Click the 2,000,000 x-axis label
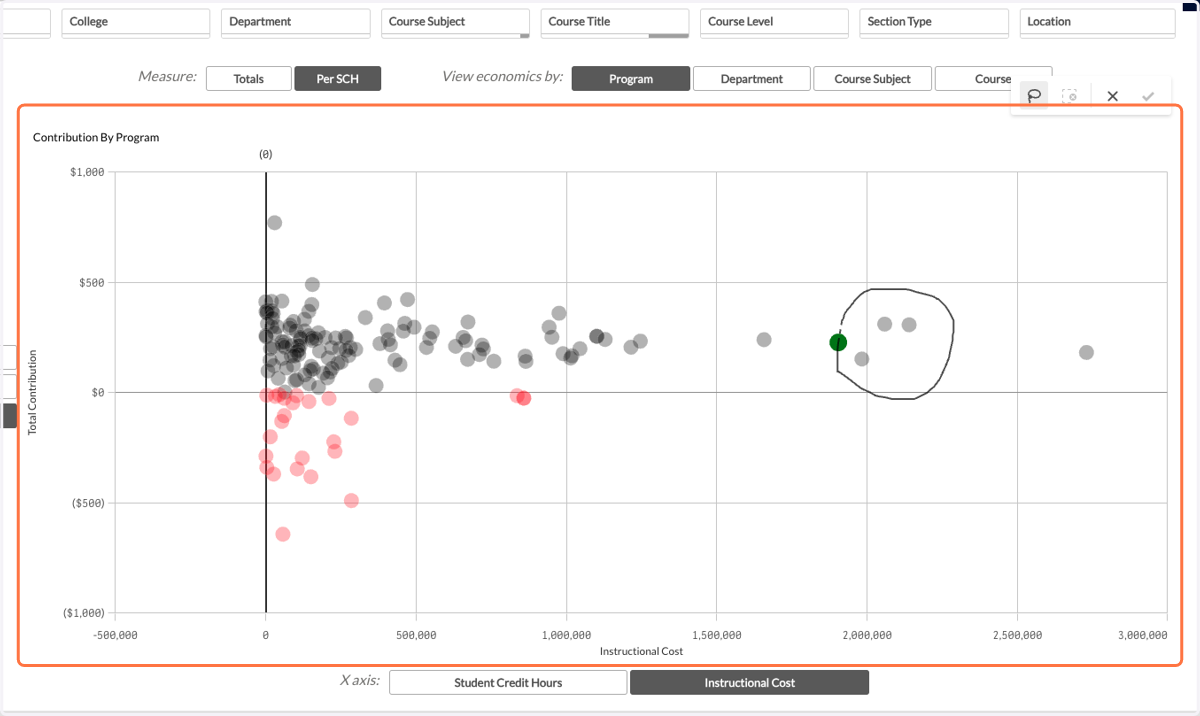The width and height of the screenshot is (1200, 716). tap(867, 634)
